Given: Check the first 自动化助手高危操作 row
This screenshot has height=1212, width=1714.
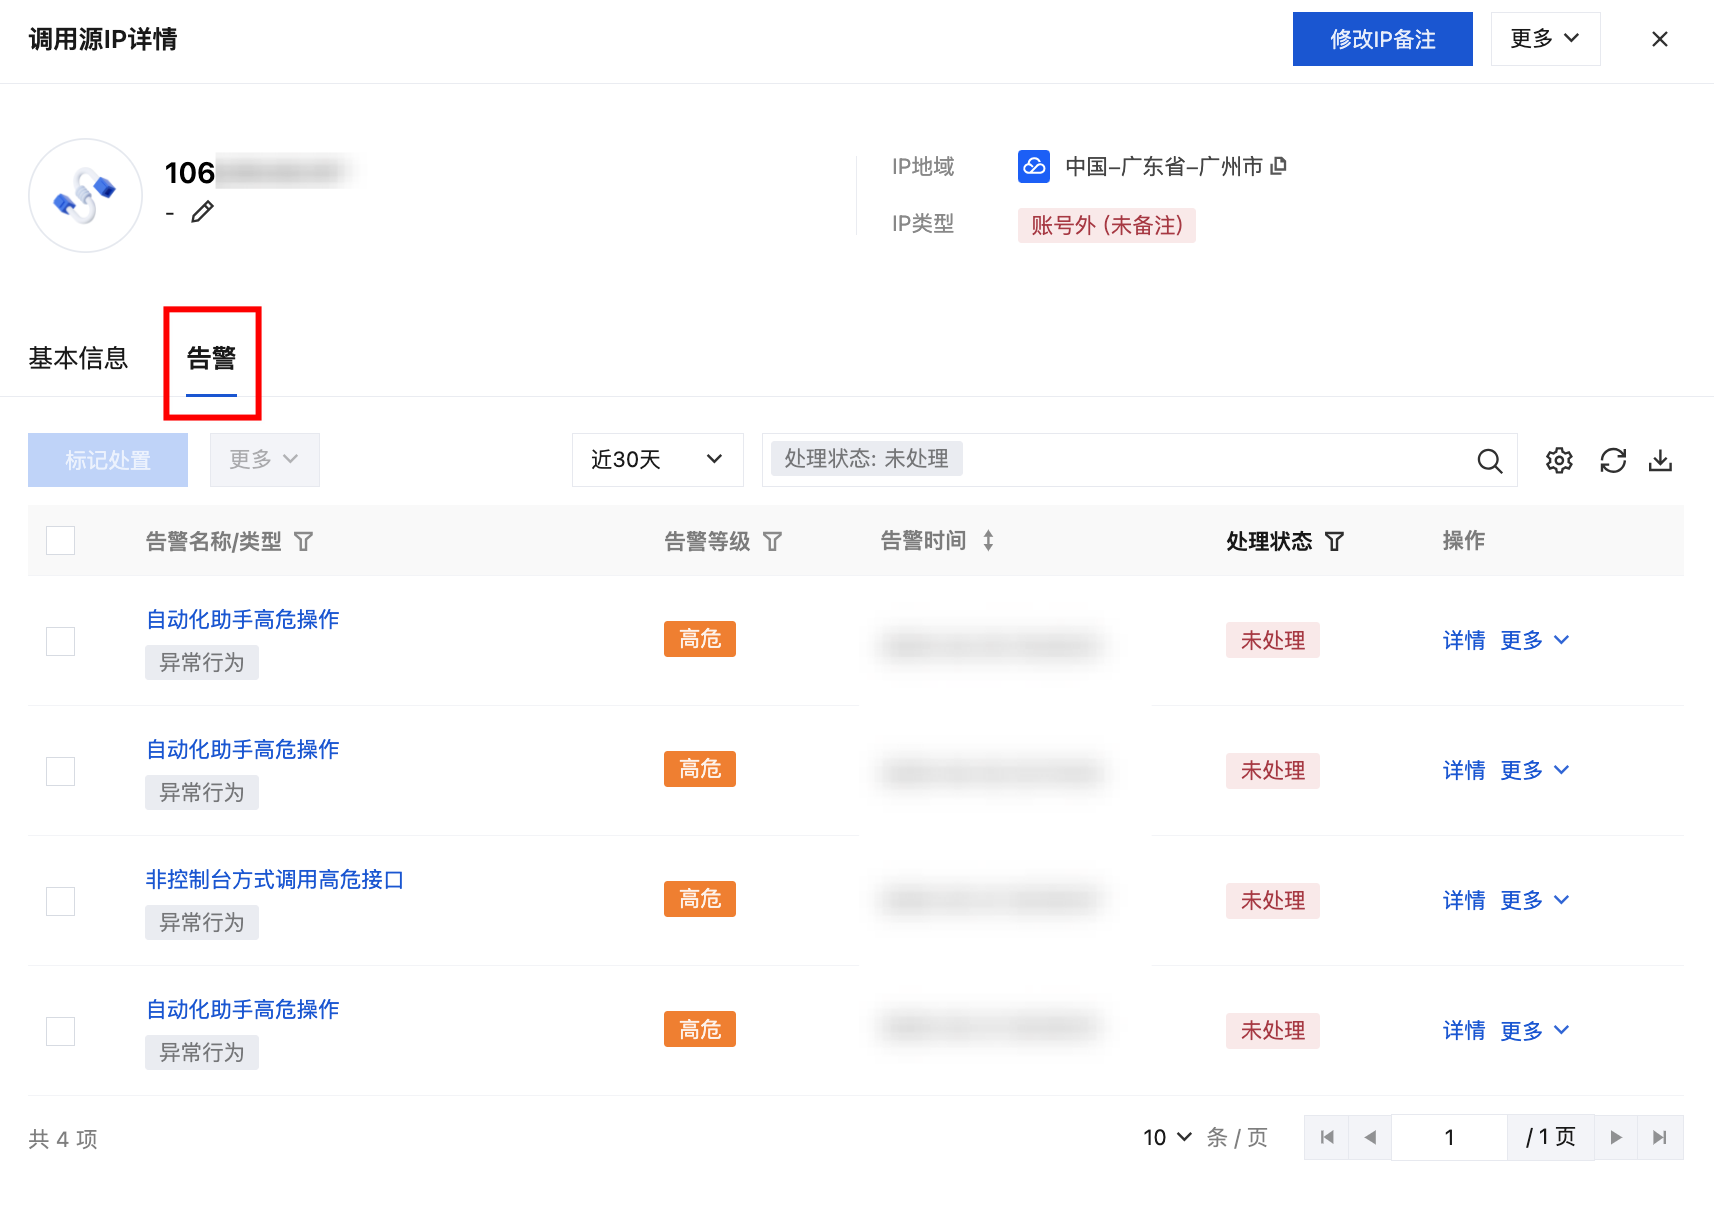Looking at the screenshot, I should pos(61,641).
